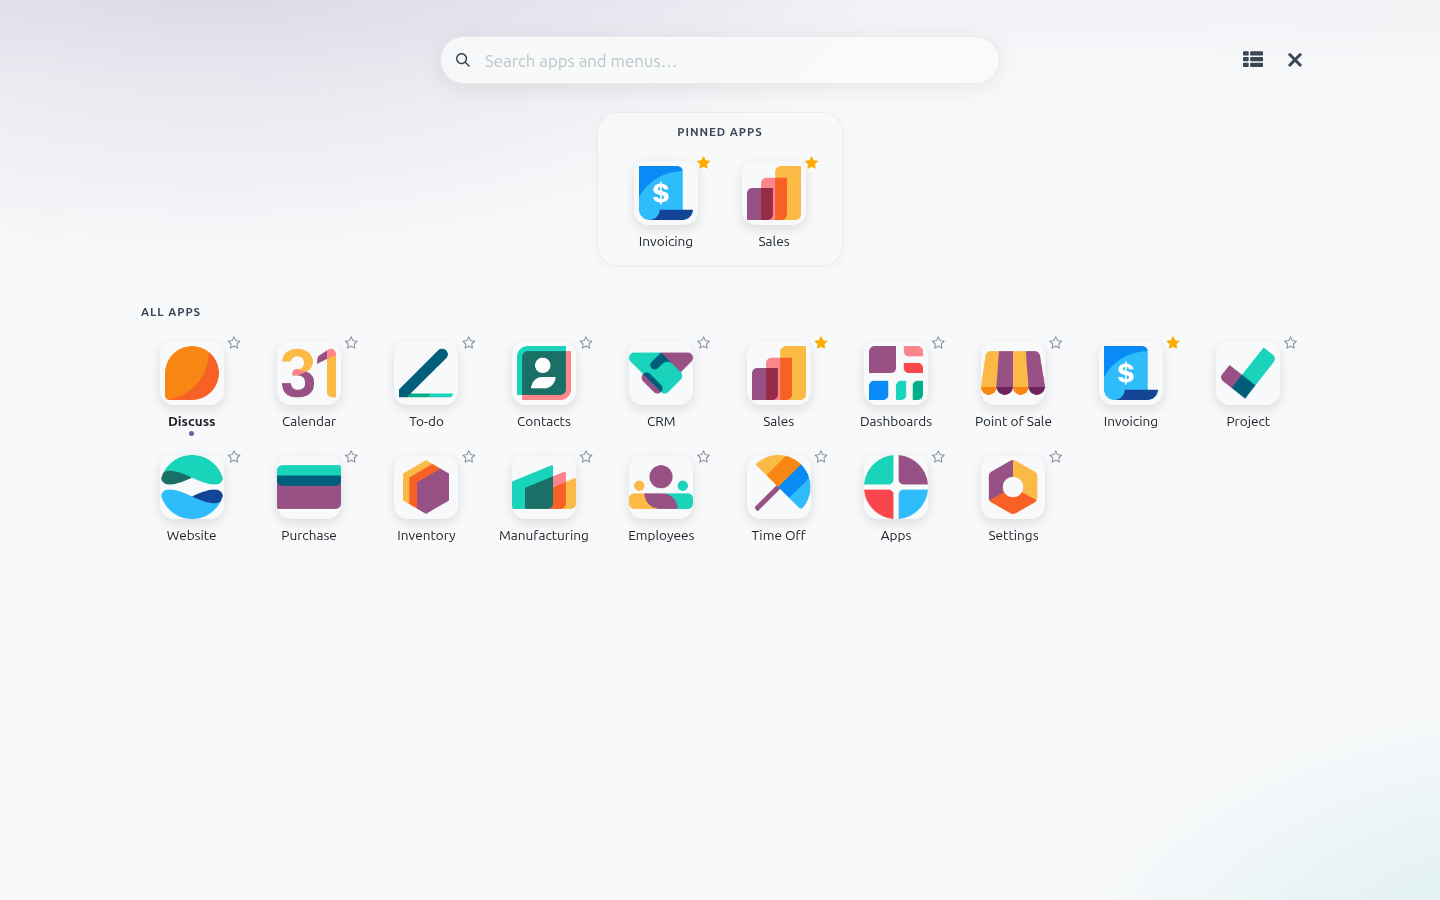
Task: Toggle the Inventory favorite star
Action: [469, 457]
